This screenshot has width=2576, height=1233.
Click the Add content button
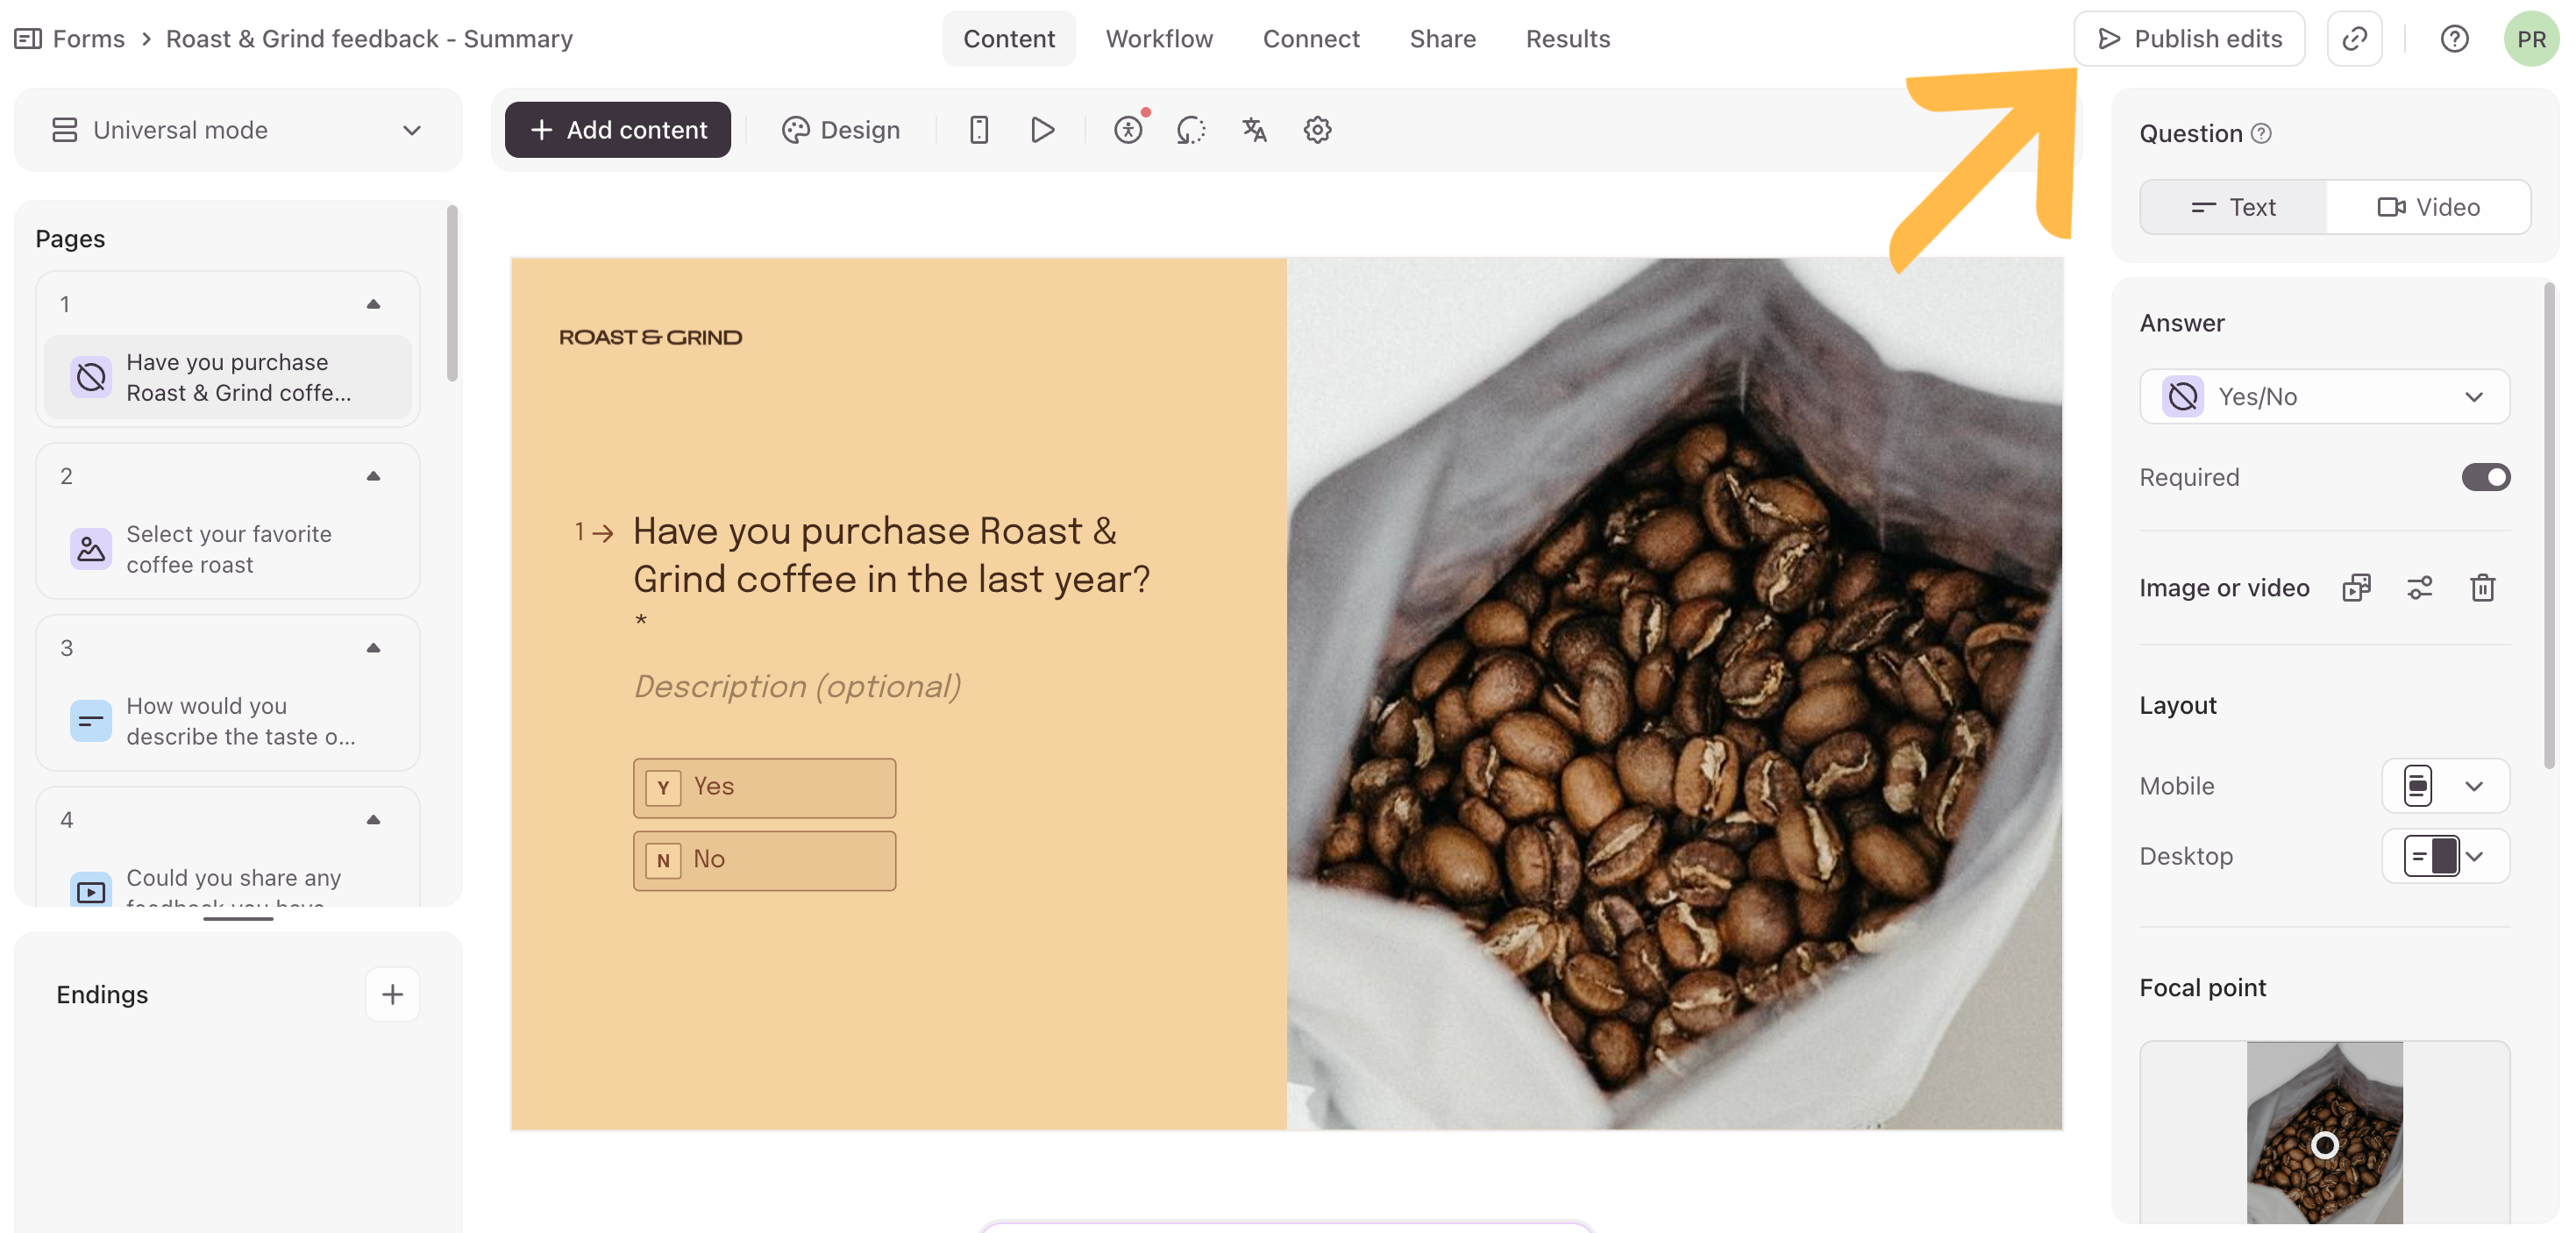618,130
